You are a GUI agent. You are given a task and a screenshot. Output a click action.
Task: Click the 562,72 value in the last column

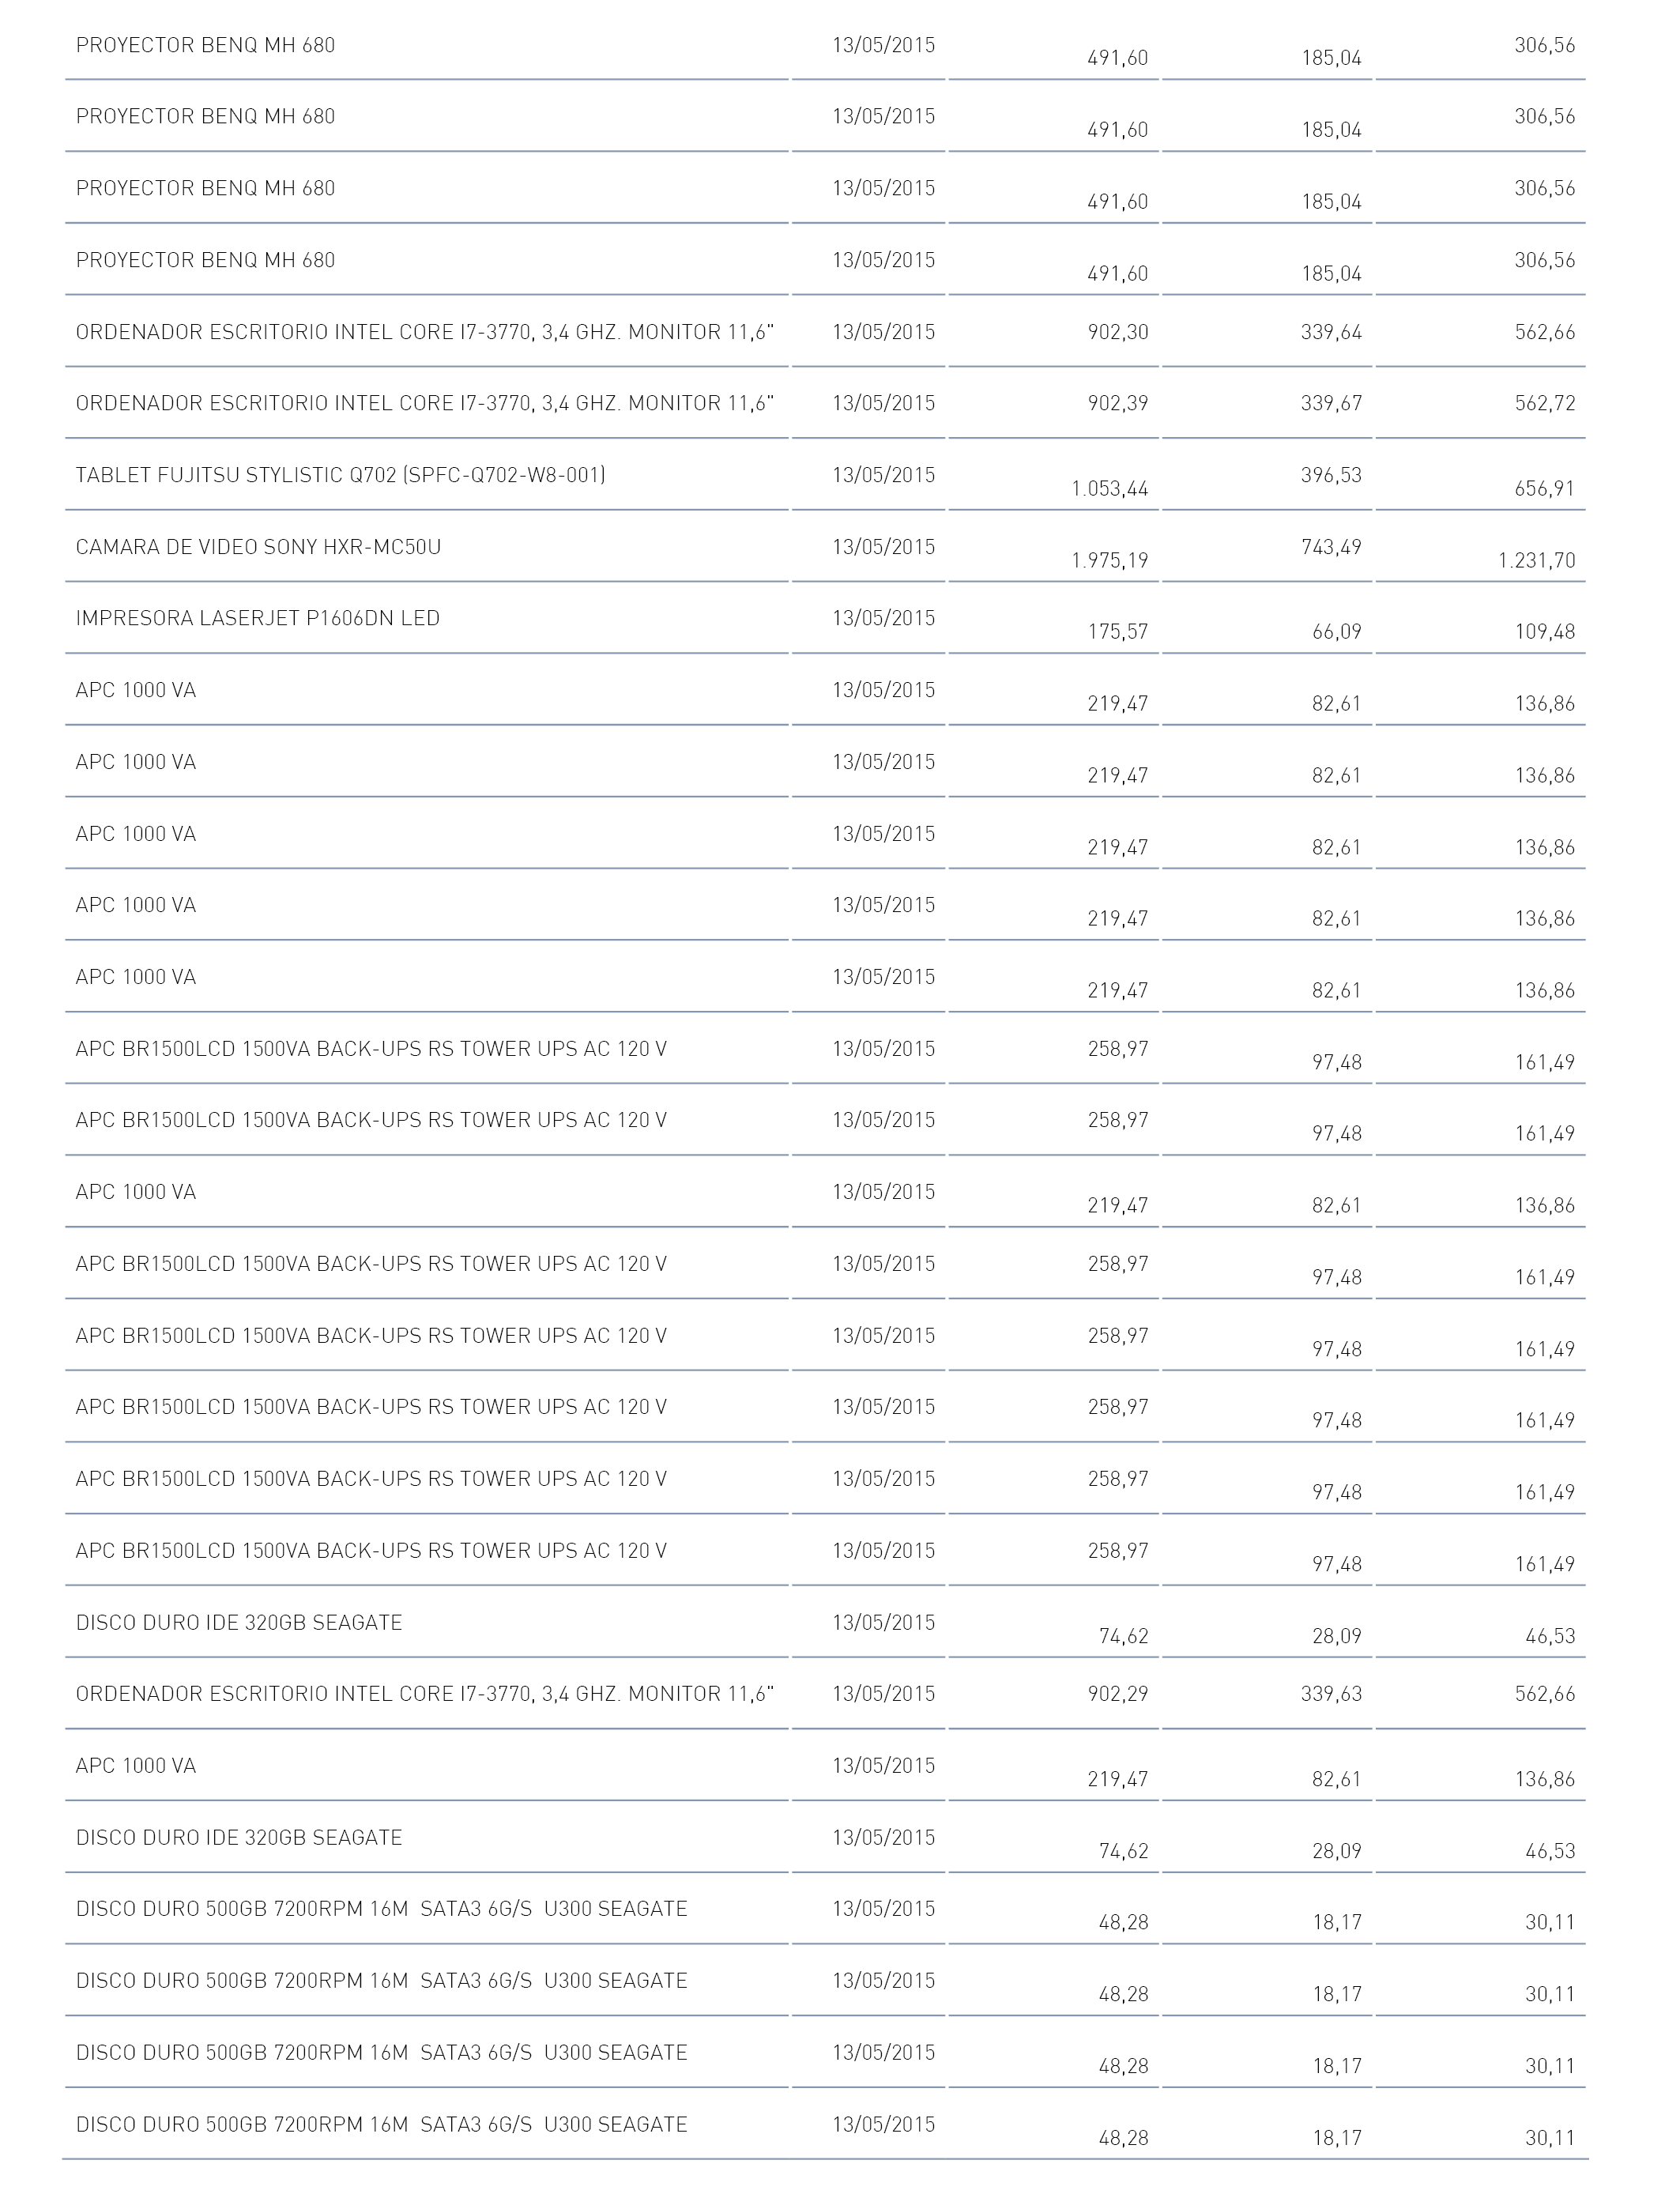(x=1545, y=403)
